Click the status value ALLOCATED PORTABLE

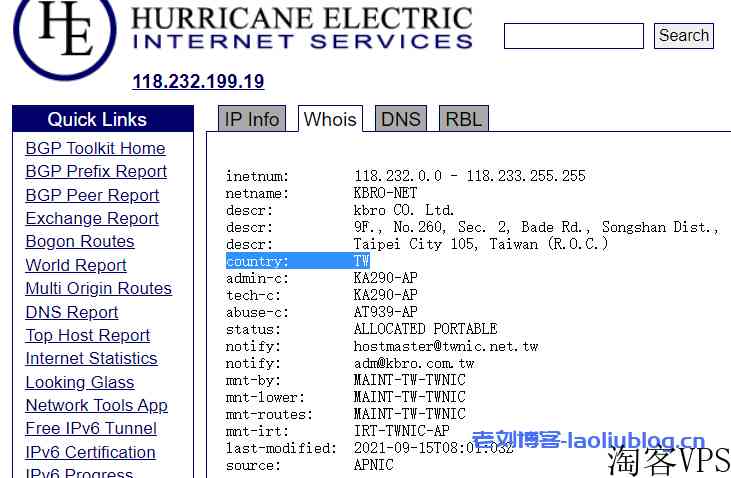pos(425,329)
